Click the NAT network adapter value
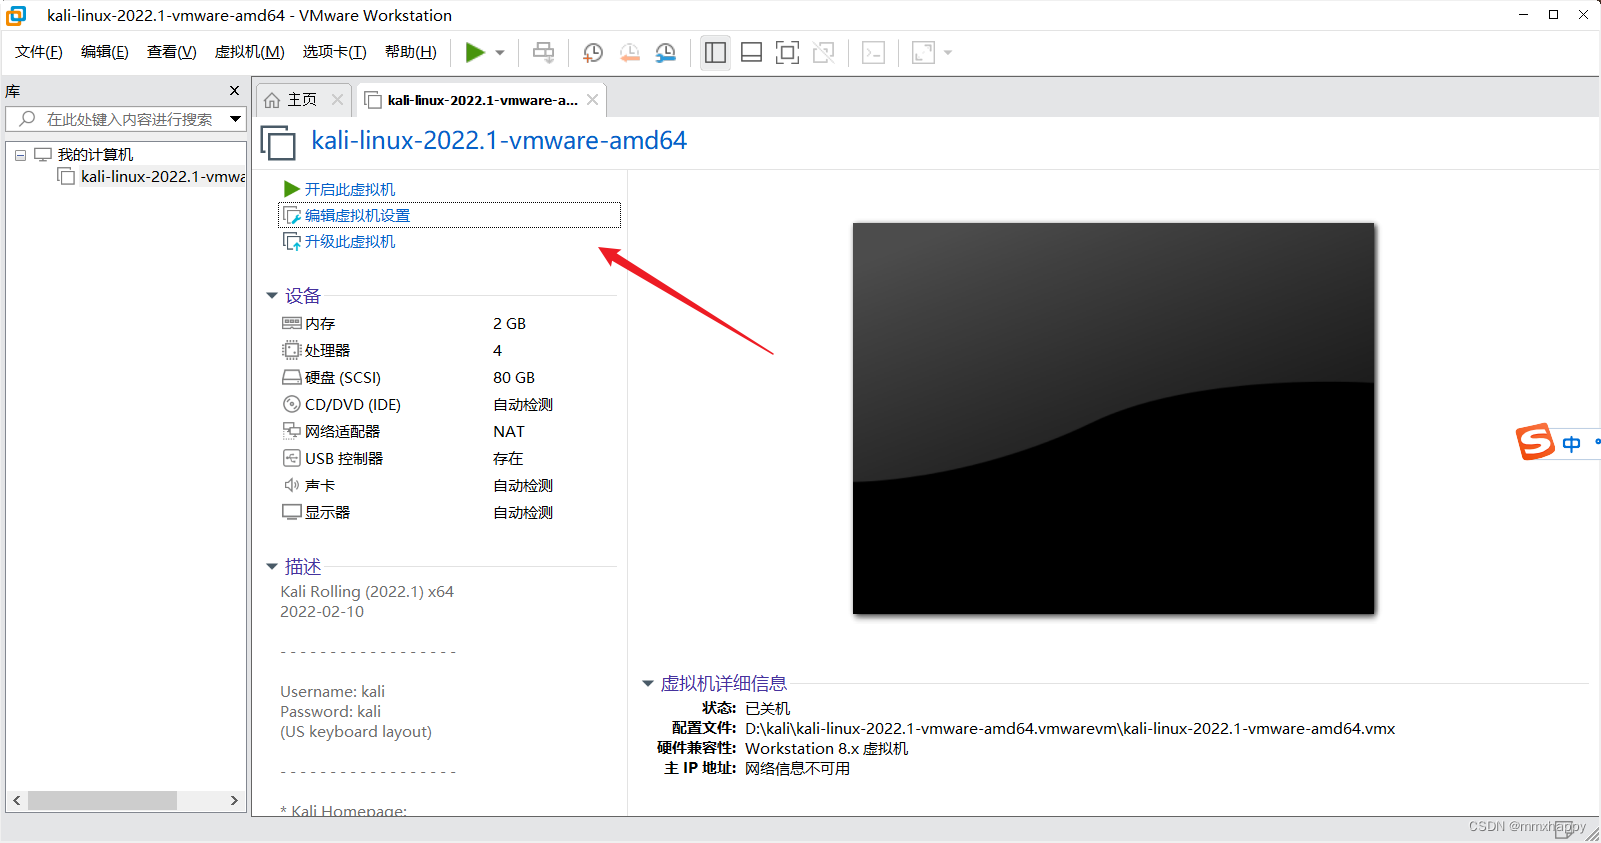The height and width of the screenshot is (843, 1601). [x=509, y=432]
